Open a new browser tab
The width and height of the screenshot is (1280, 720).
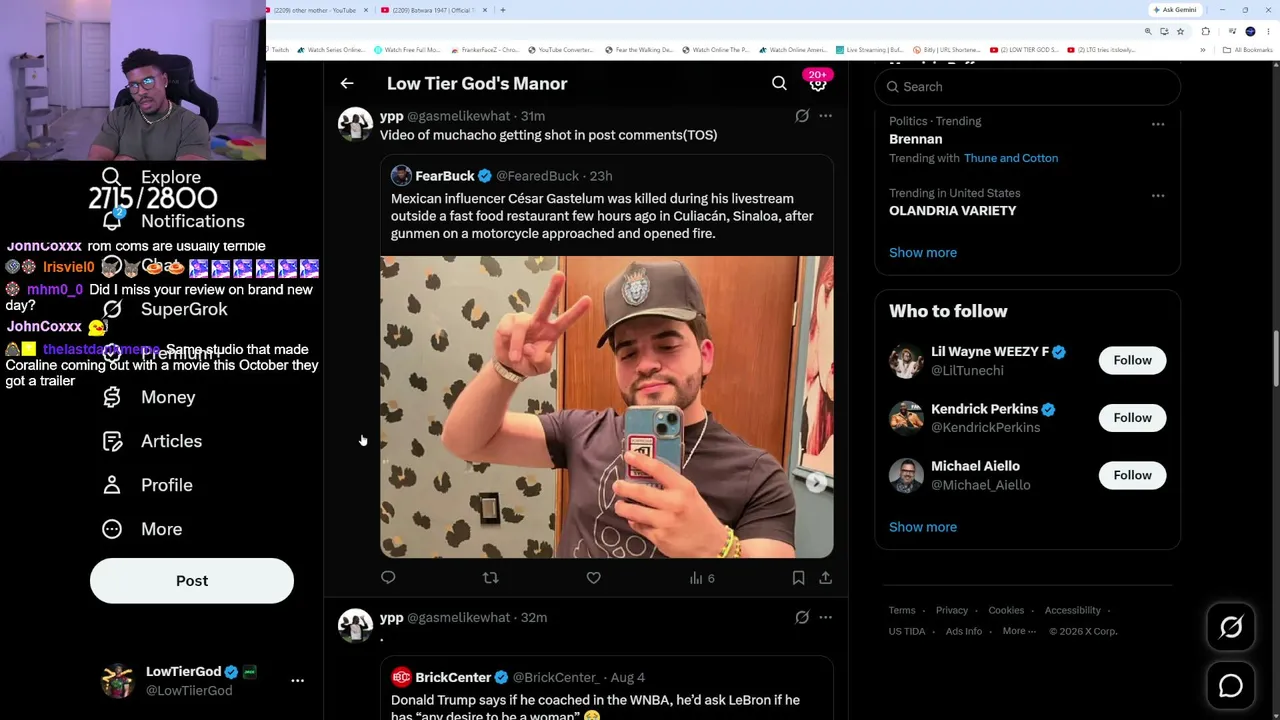tap(503, 10)
